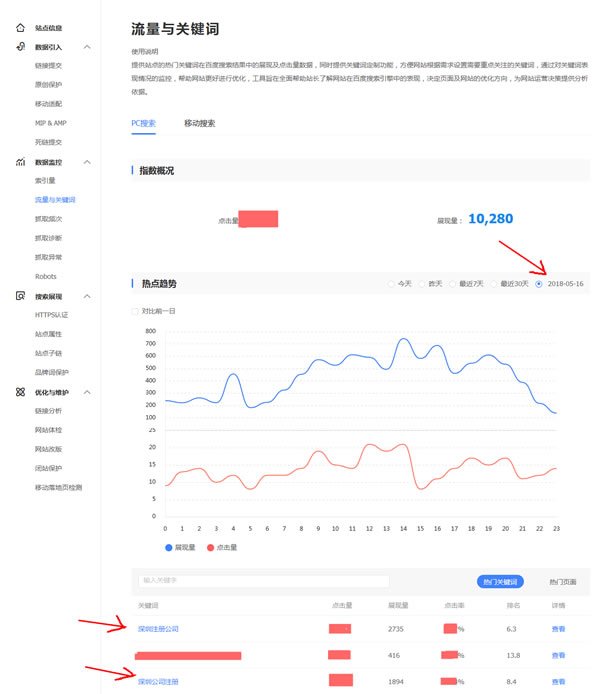Image resolution: width=600 pixels, height=694 pixels.
Task: Collapse the 优化与维护 section chevron
Action: tap(87, 392)
